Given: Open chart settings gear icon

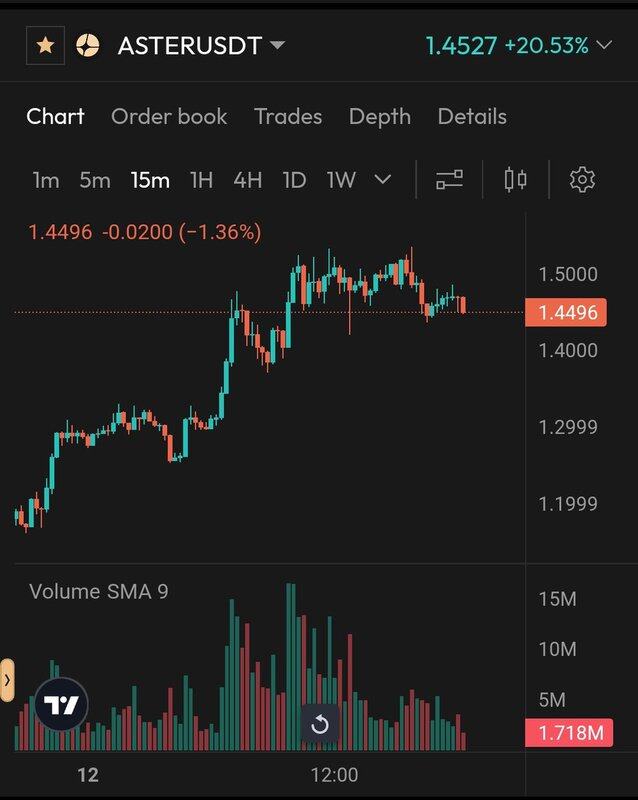Looking at the screenshot, I should tap(582, 180).
